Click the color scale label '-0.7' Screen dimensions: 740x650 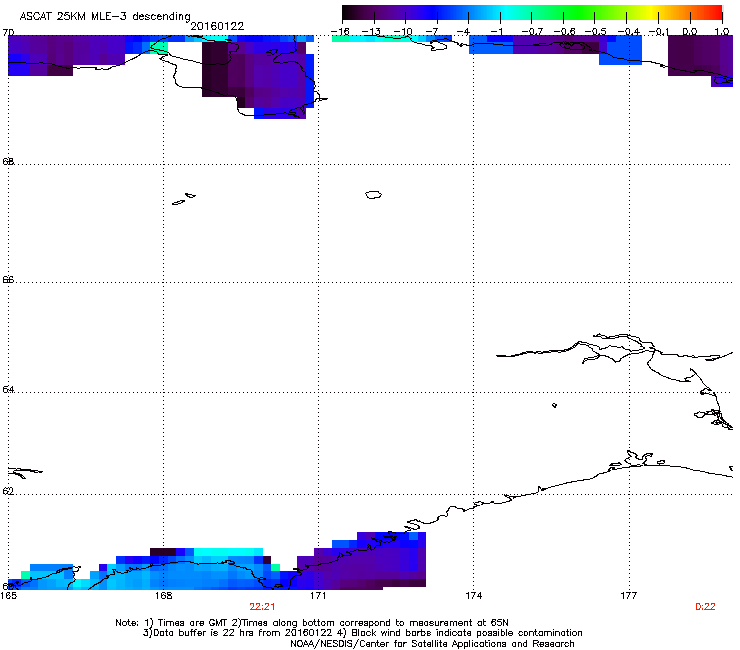tap(532, 32)
